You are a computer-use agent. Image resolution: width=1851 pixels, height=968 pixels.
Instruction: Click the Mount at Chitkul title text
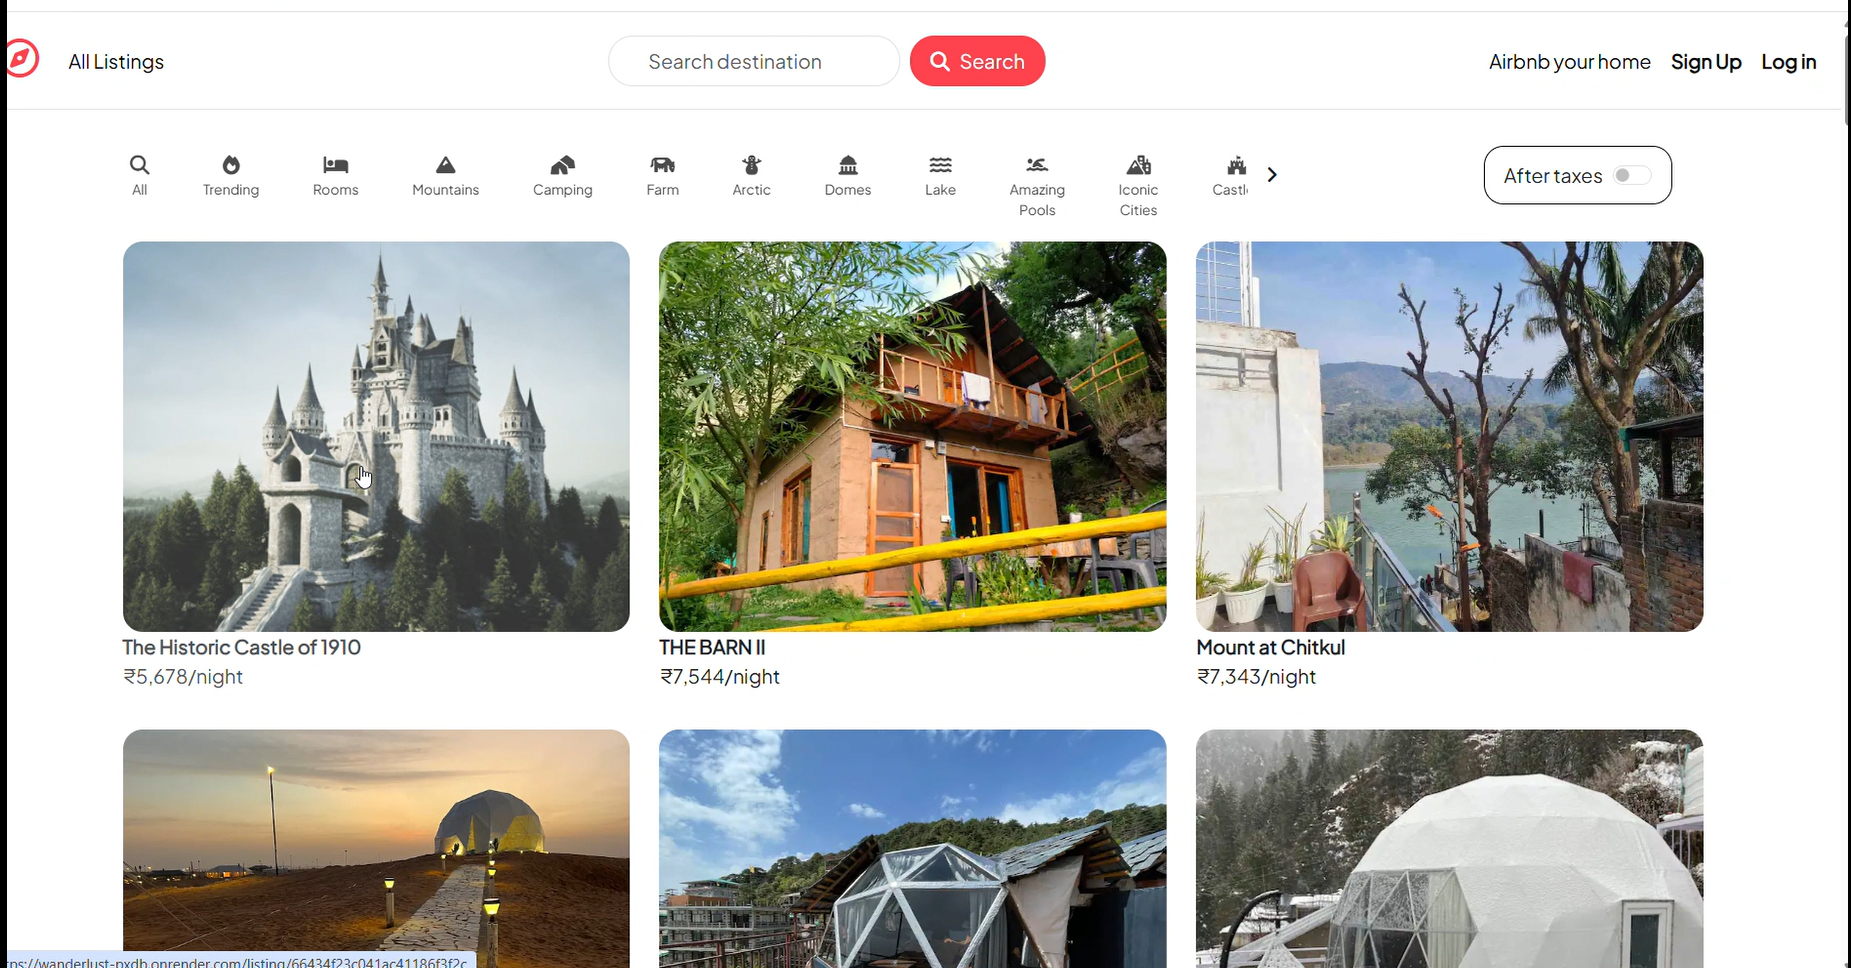click(1270, 647)
